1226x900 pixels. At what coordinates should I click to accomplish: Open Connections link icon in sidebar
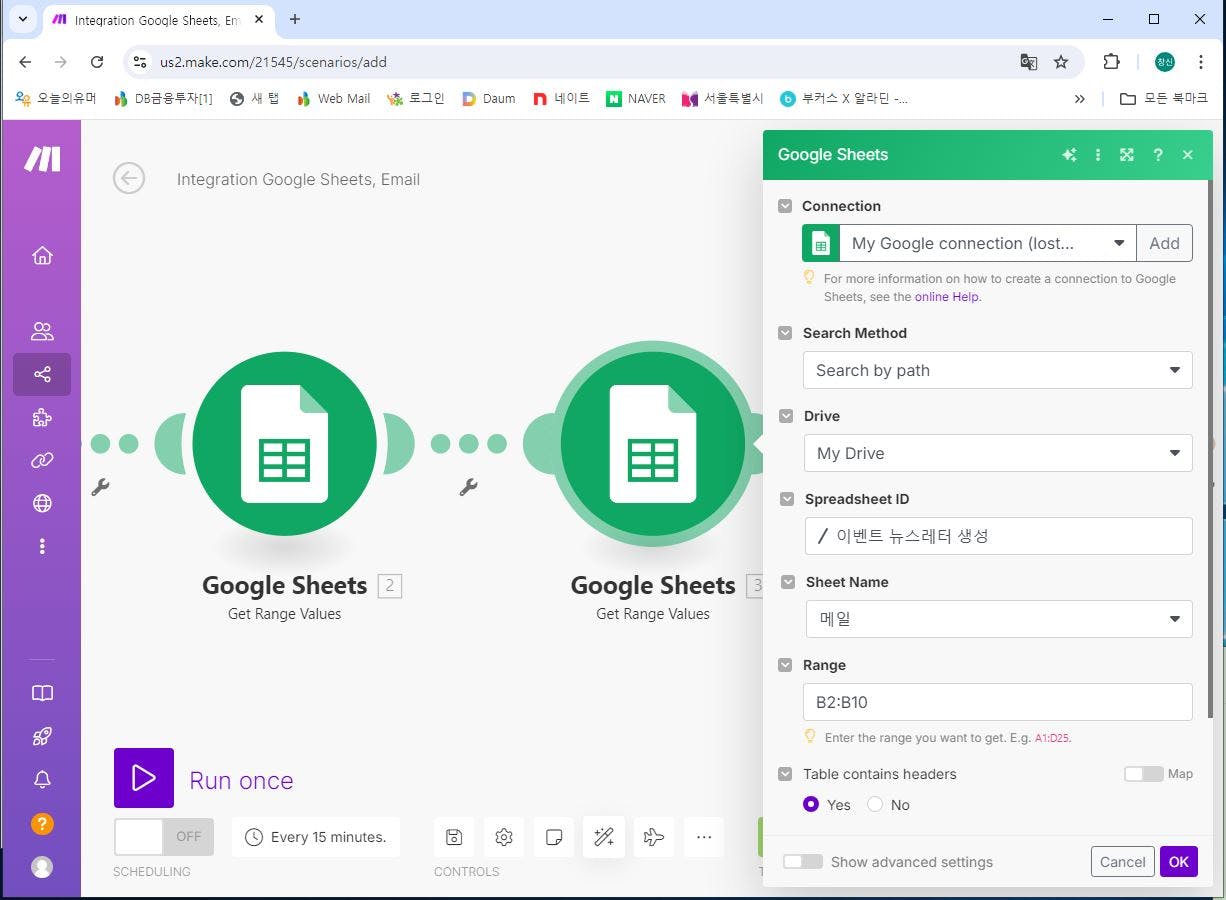[42, 460]
